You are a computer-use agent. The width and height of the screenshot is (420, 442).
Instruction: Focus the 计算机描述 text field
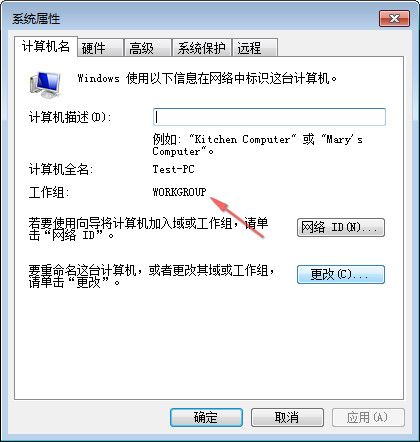tap(269, 117)
